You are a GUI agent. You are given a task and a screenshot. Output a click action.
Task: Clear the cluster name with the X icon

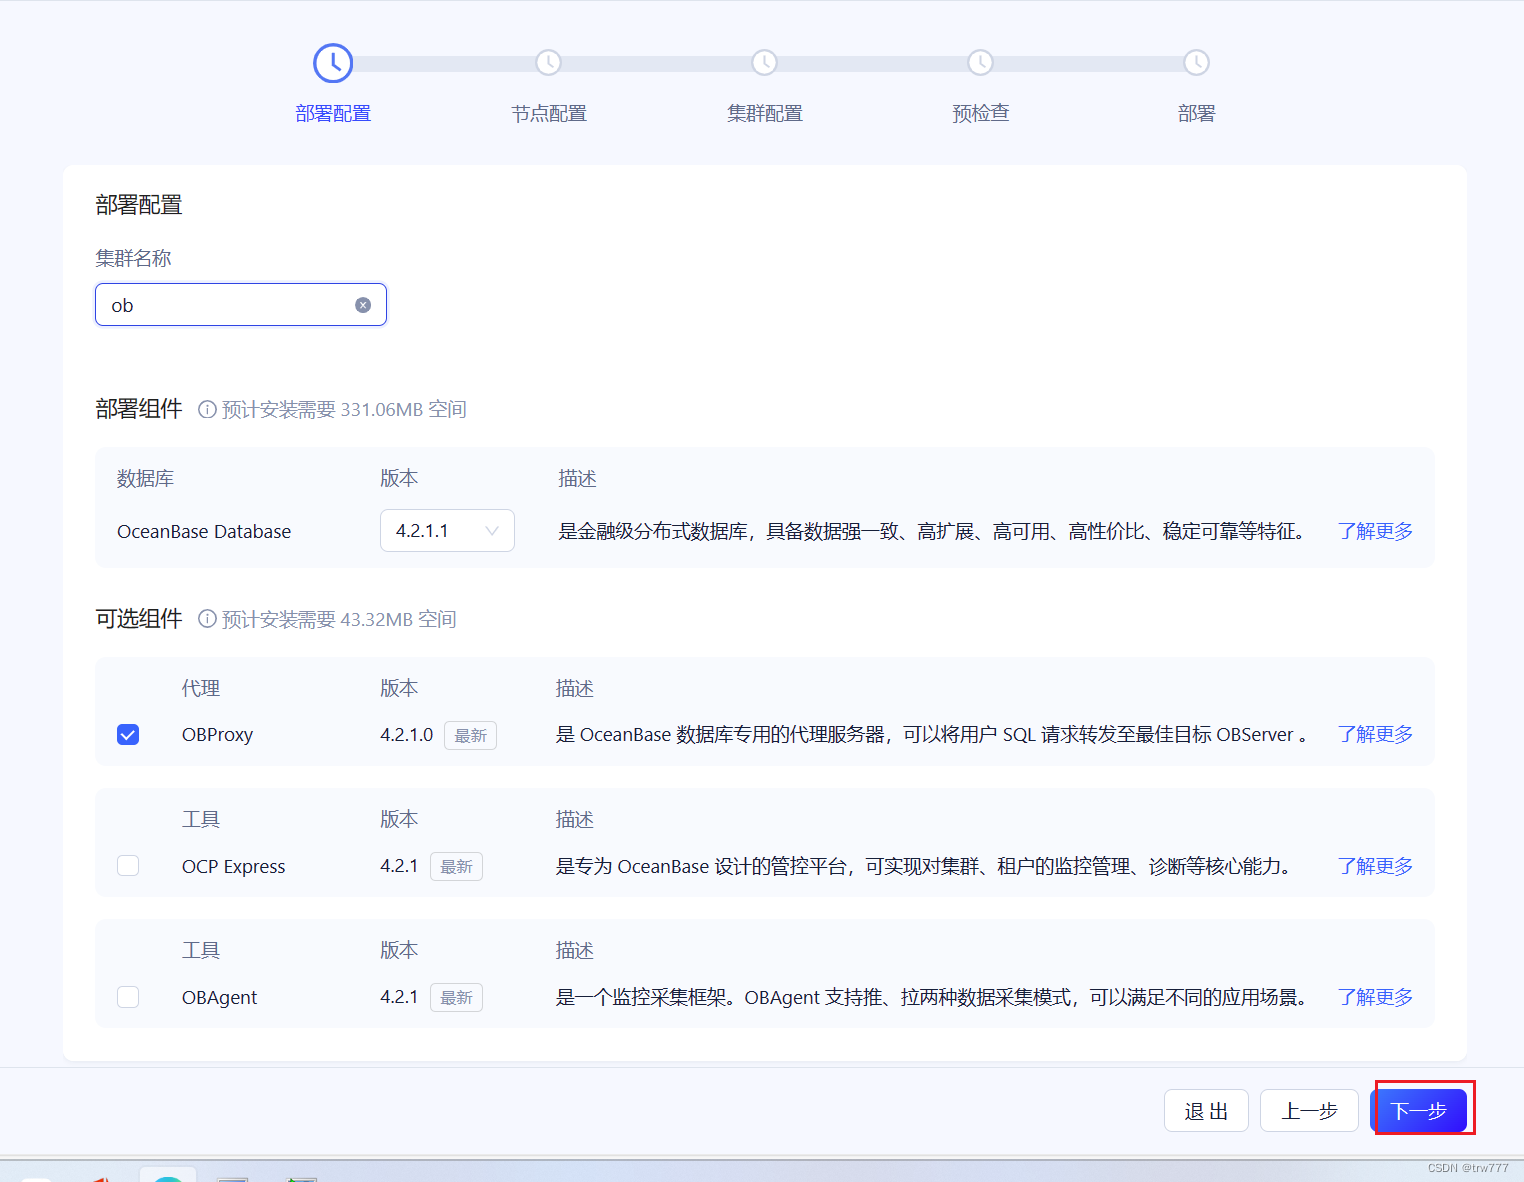[x=363, y=305]
